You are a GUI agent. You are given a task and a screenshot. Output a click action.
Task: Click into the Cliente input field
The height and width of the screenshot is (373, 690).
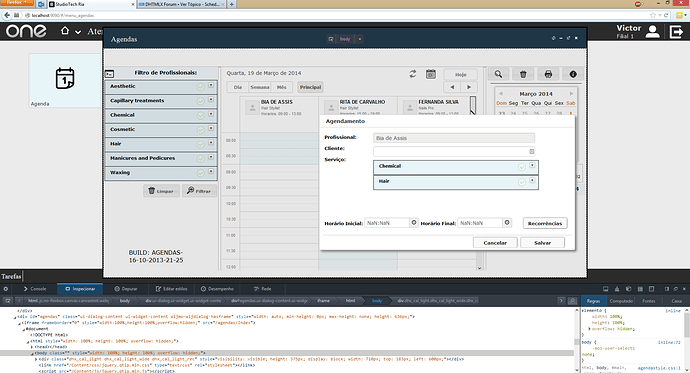click(451, 151)
